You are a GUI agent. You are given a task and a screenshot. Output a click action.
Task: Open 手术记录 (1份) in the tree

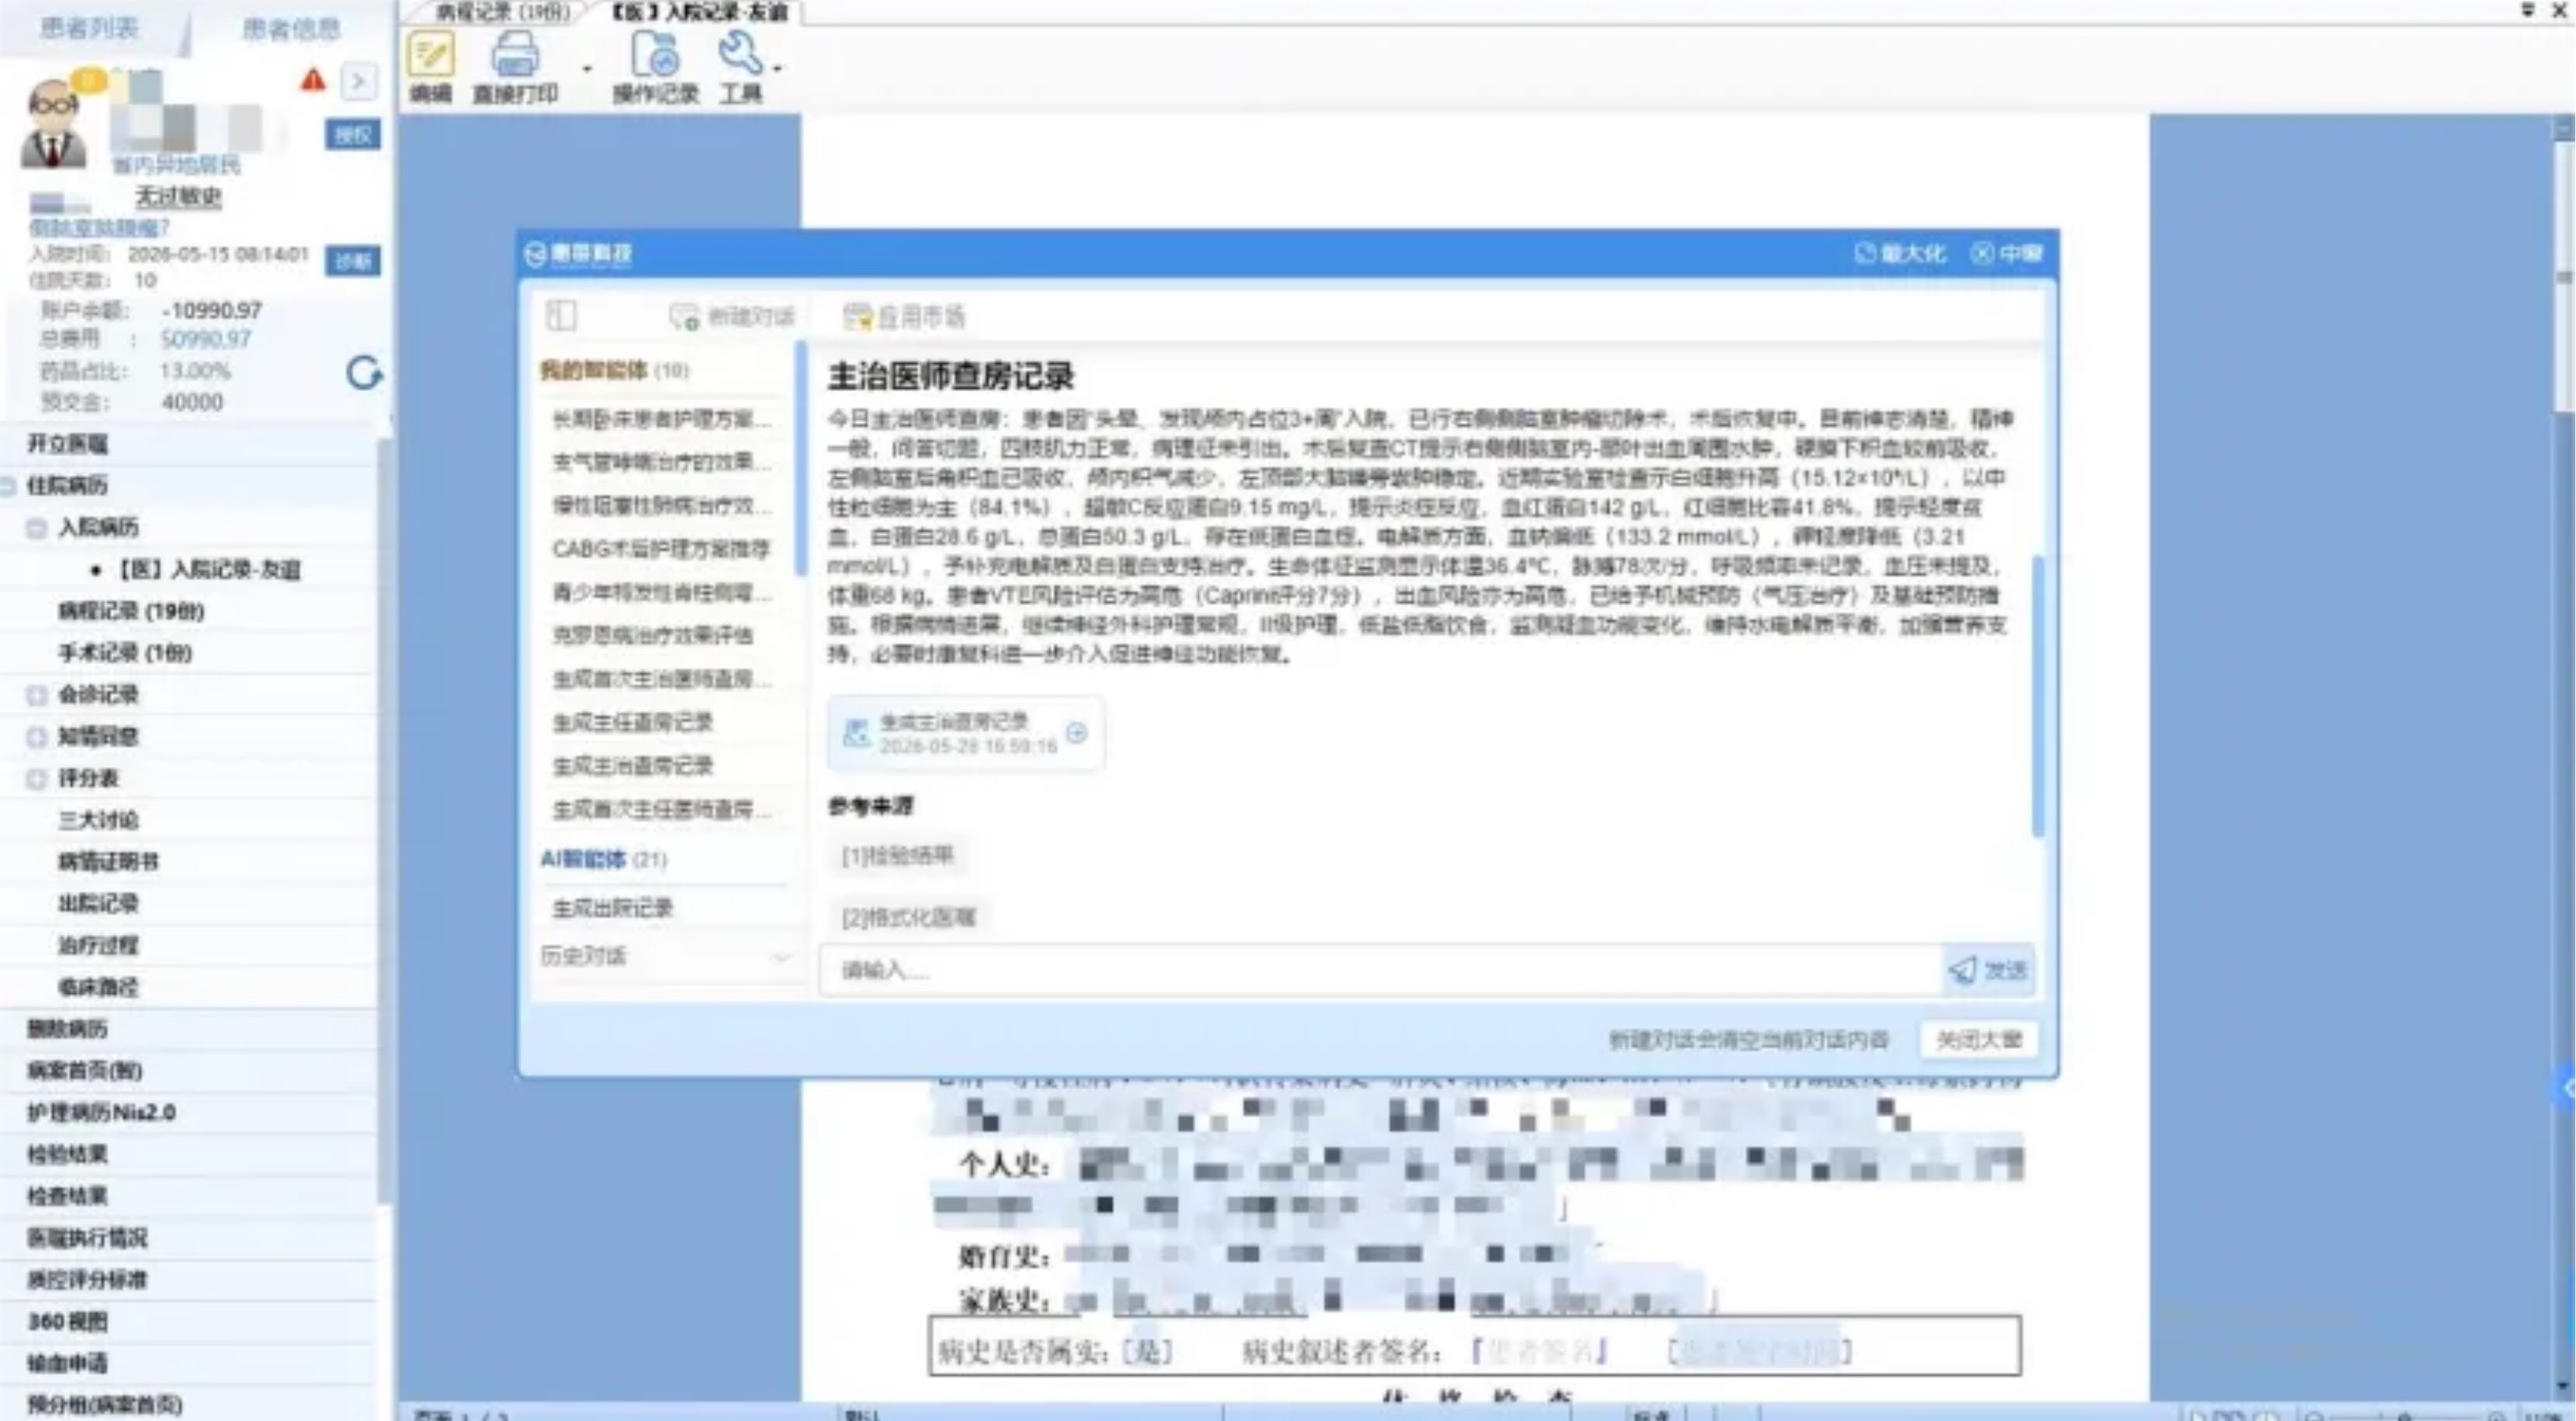125,653
